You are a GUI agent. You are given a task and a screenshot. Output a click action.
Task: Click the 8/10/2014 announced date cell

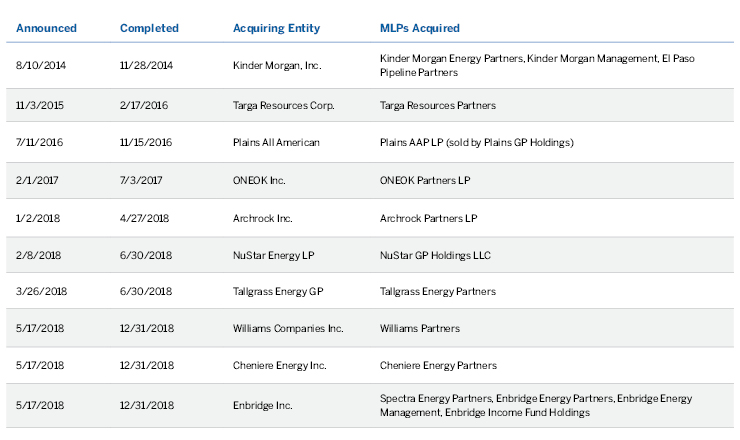pos(37,66)
